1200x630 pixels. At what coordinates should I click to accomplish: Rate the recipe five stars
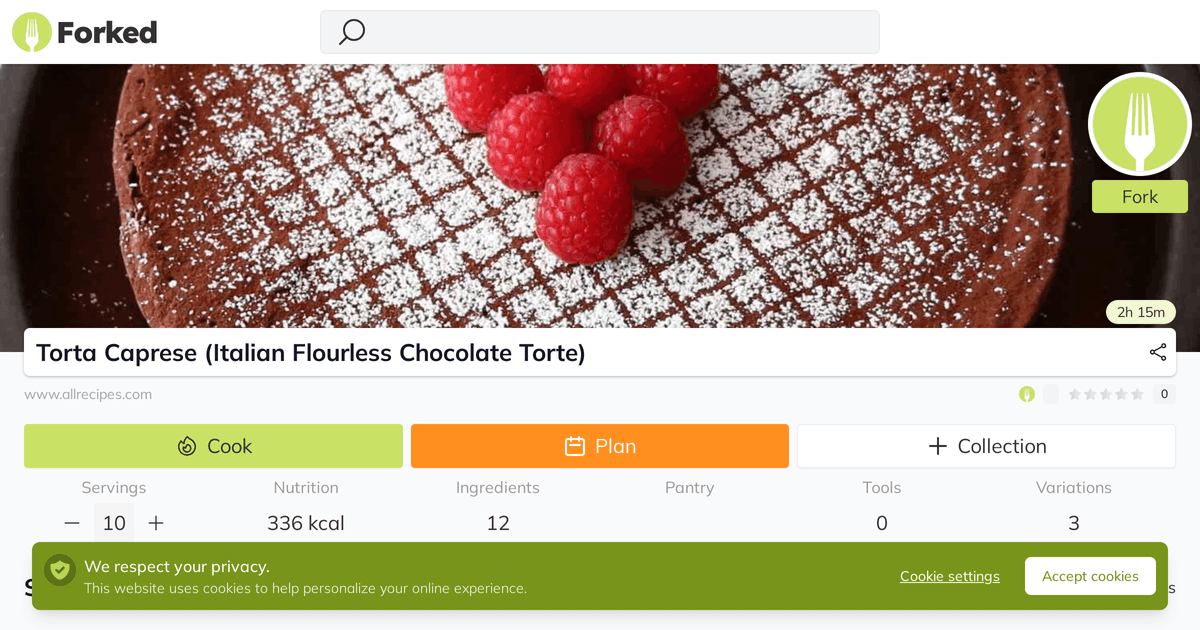pos(1137,394)
